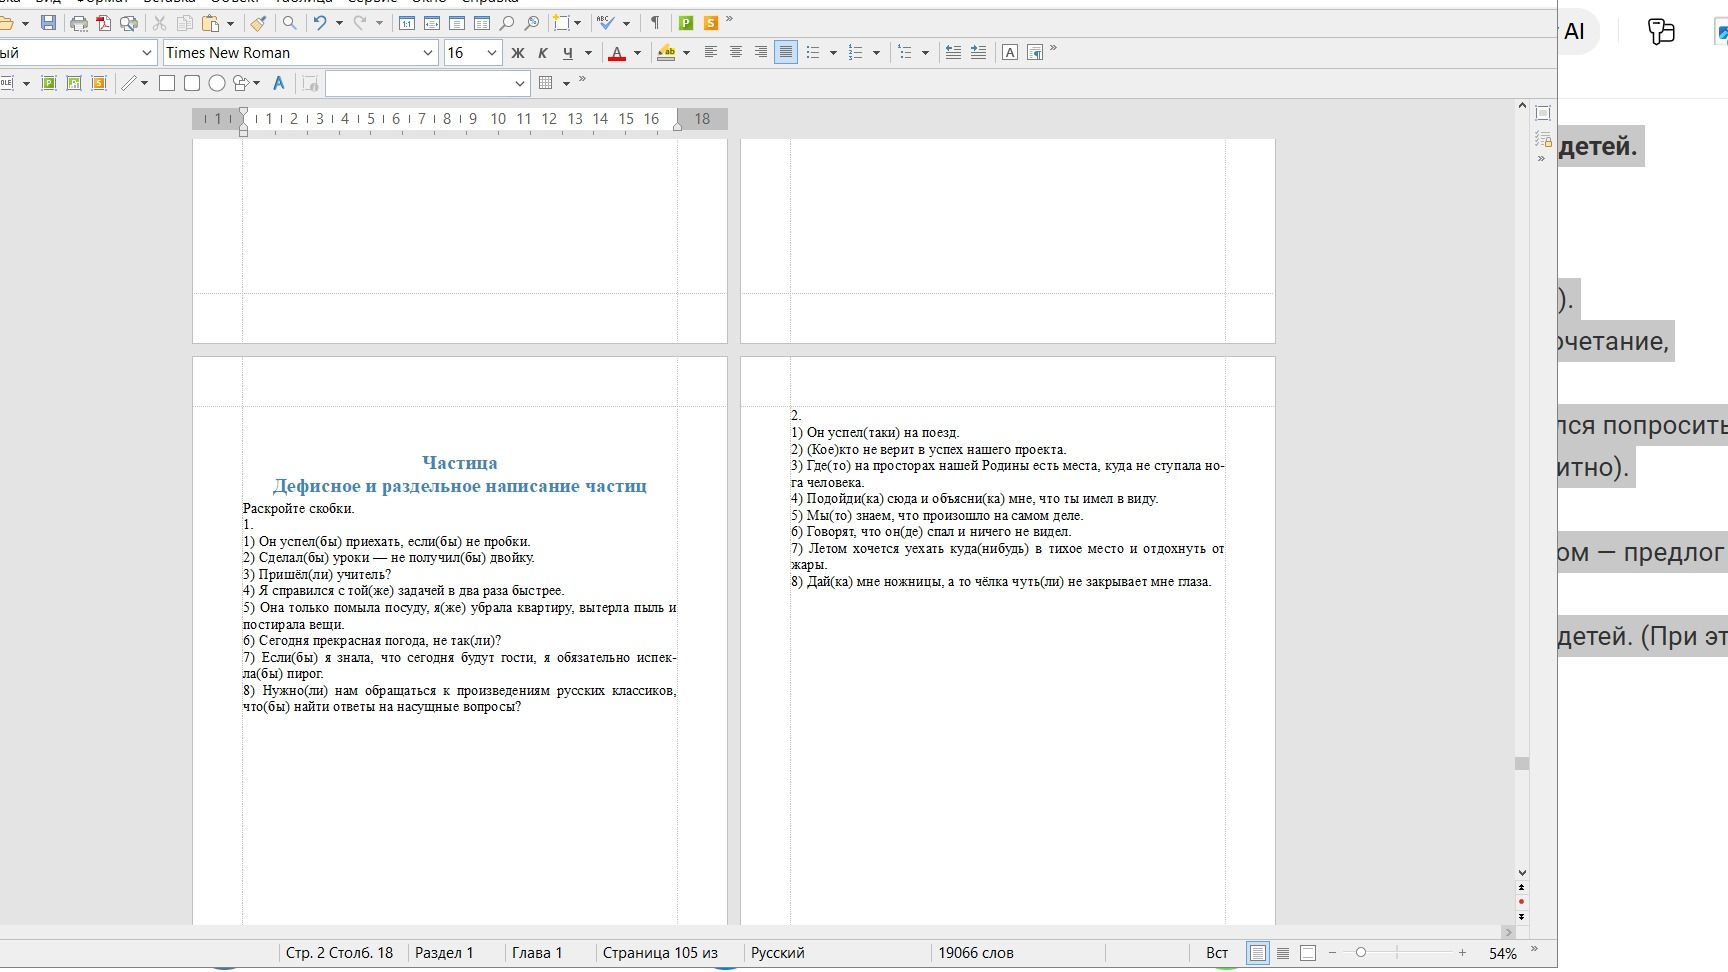Screen dimensions: 1728x972
Task: Select the rectangle drawing tool
Action: click(x=167, y=83)
